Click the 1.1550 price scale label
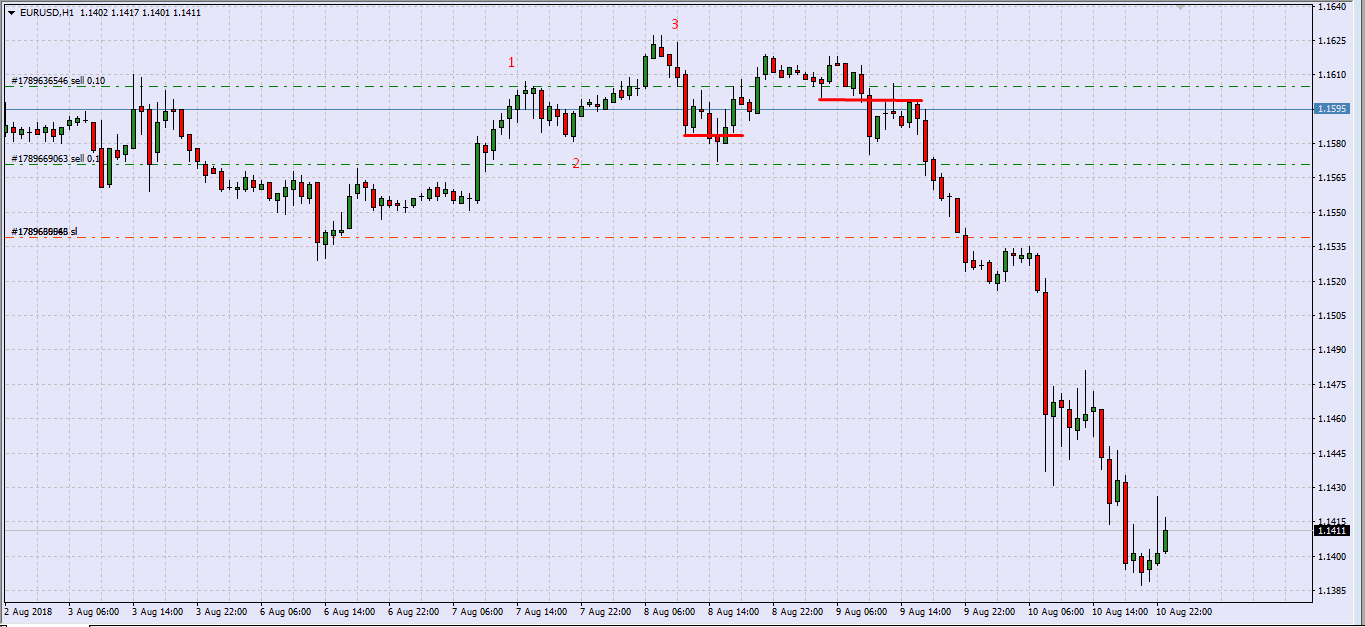This screenshot has width=1365, height=627. coord(1331,213)
